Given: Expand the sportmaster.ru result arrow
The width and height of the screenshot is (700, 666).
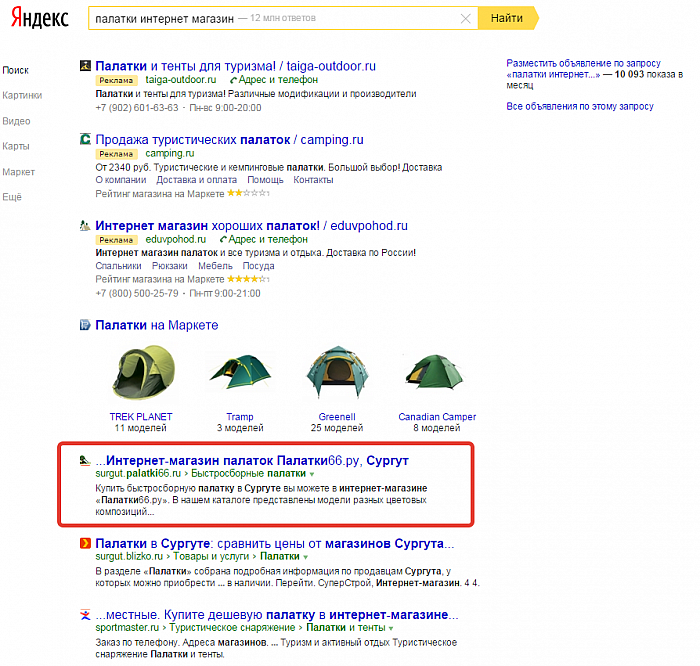Looking at the screenshot, I should pos(391,629).
